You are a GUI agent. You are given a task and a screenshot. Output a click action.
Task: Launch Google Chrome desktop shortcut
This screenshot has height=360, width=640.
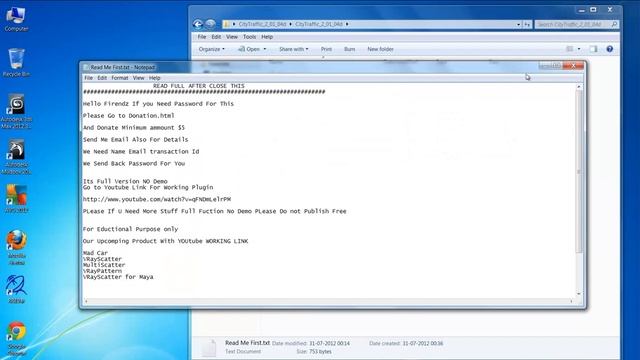point(16,338)
